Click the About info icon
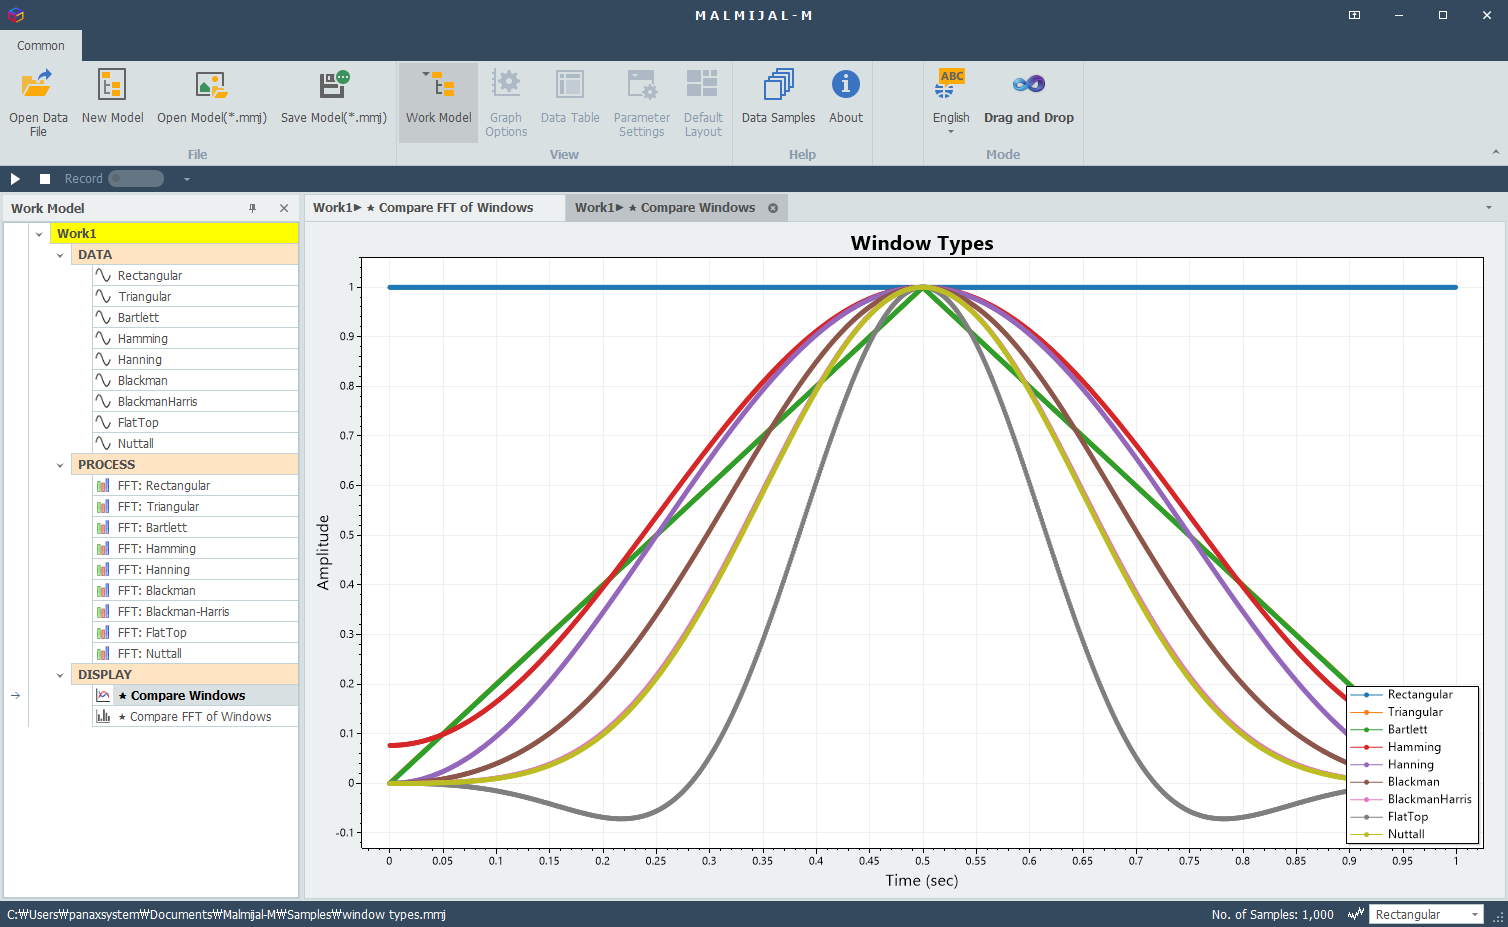Screen dimensions: 1508x927 (845, 84)
